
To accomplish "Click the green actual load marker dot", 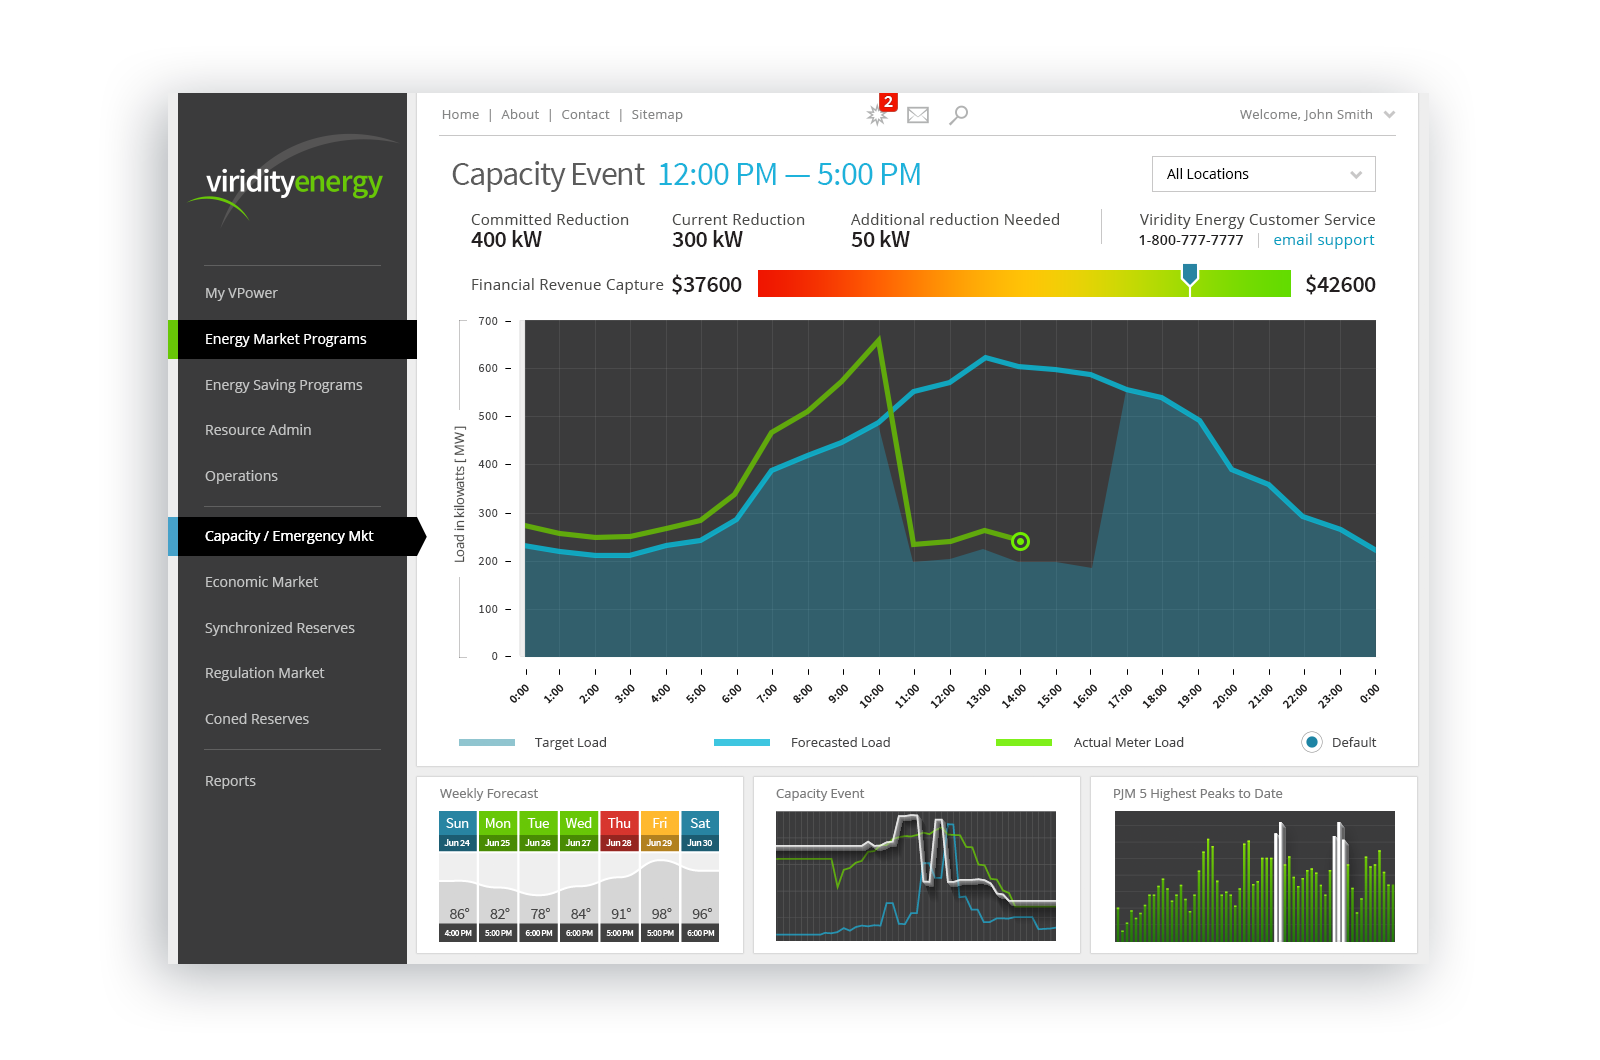I will point(1020,541).
